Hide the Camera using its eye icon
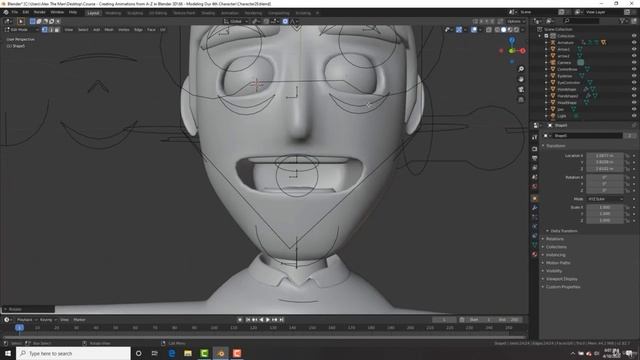640x360 pixels. click(634, 62)
